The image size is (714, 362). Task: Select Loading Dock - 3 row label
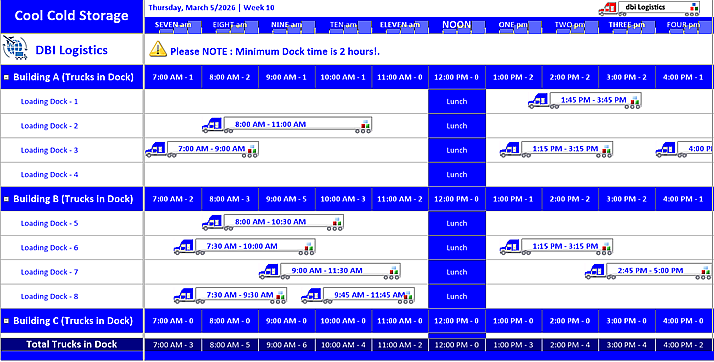(49, 150)
